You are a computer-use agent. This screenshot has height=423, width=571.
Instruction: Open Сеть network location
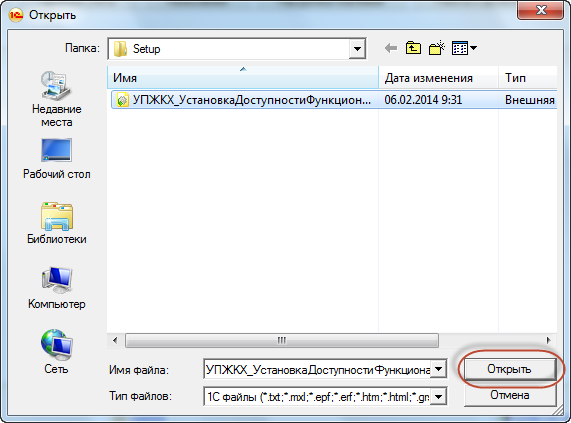(x=56, y=352)
